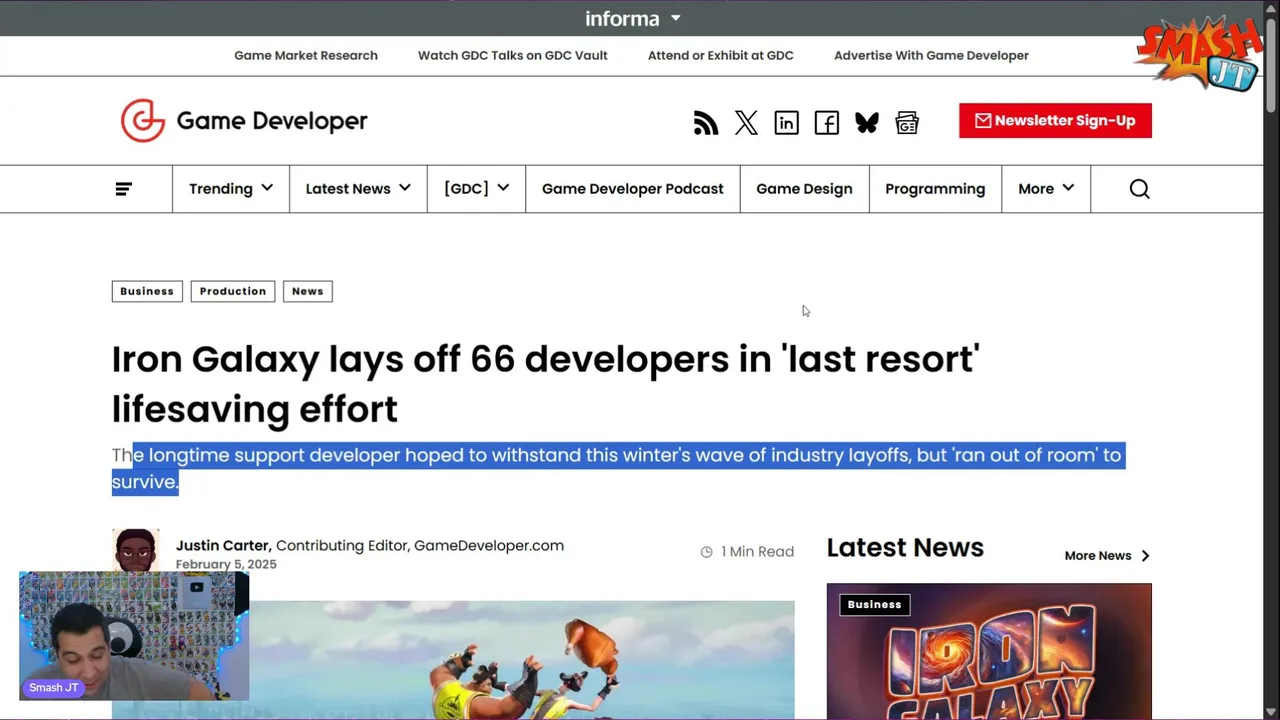Viewport: 1280px width, 720px height.
Task: Click the Game Developer logo
Action: (x=244, y=121)
